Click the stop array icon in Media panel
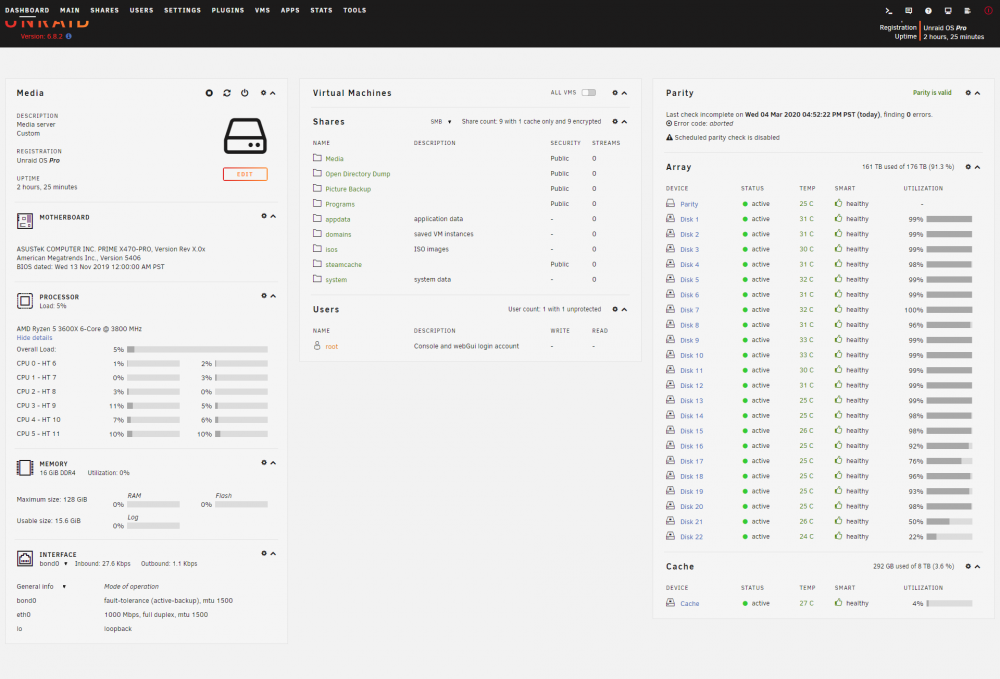 pos(209,93)
